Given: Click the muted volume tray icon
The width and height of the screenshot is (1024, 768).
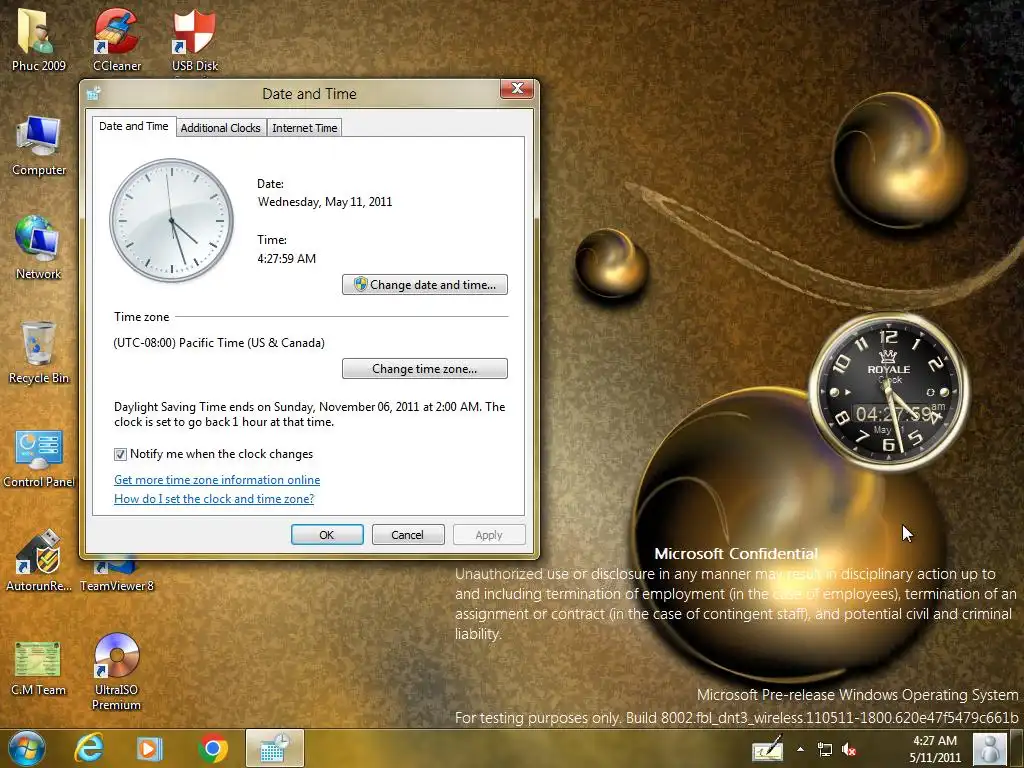Looking at the screenshot, I should [x=849, y=749].
